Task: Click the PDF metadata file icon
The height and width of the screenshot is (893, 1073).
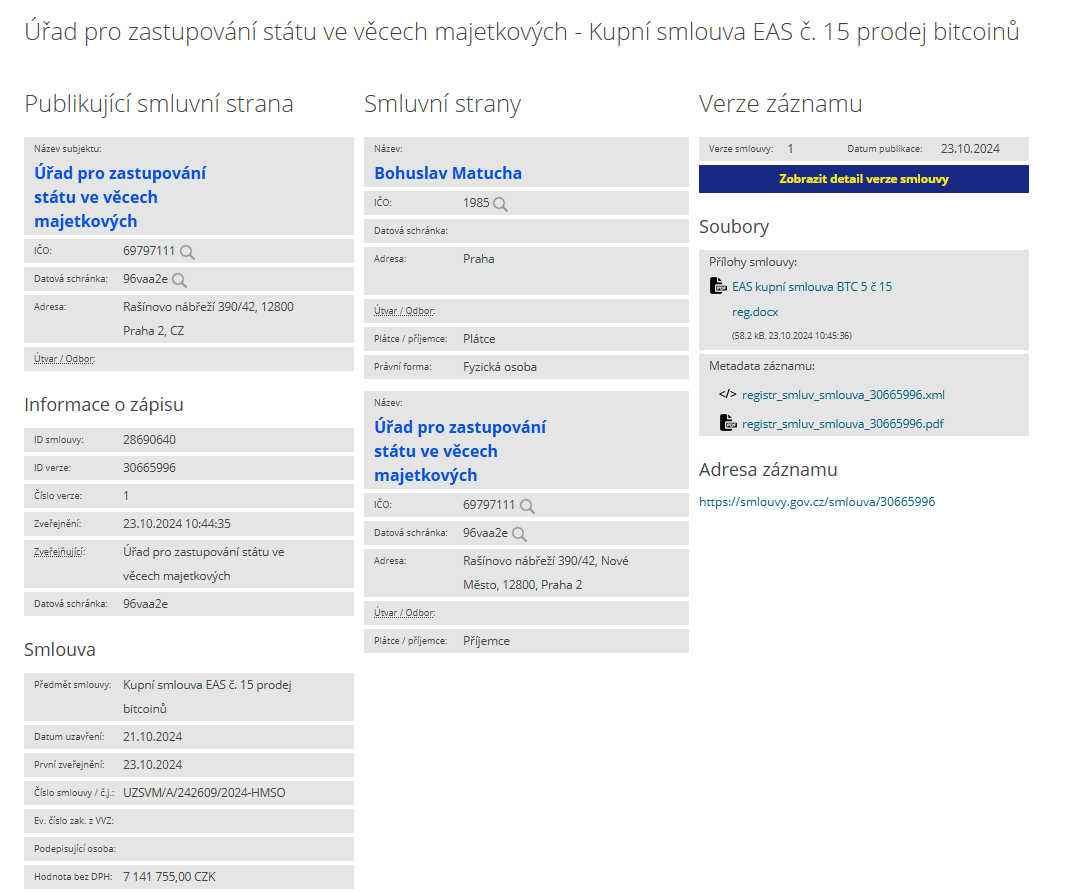Action: [x=728, y=423]
